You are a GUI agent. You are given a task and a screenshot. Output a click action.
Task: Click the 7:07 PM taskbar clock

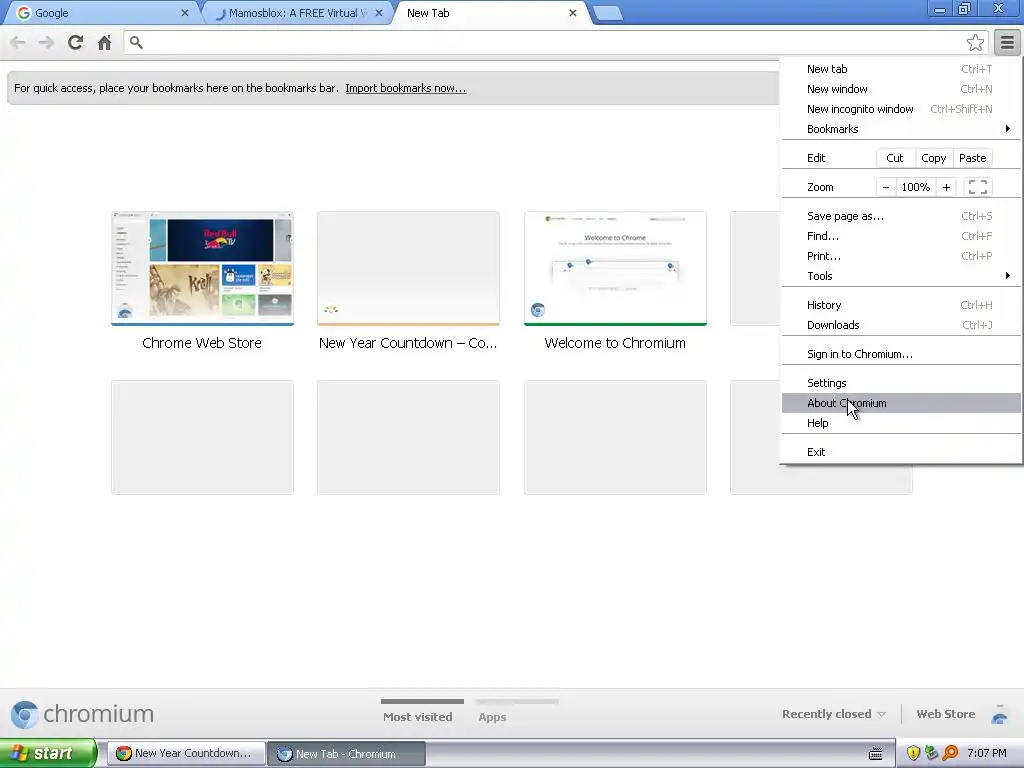(x=987, y=753)
